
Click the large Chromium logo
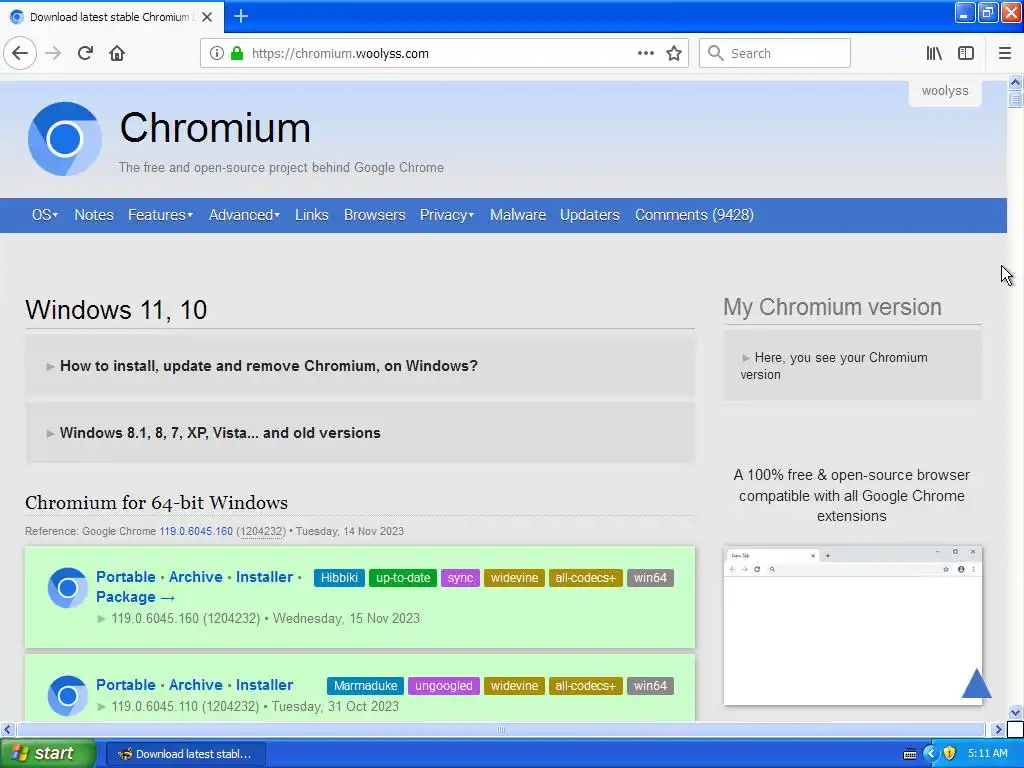65,138
